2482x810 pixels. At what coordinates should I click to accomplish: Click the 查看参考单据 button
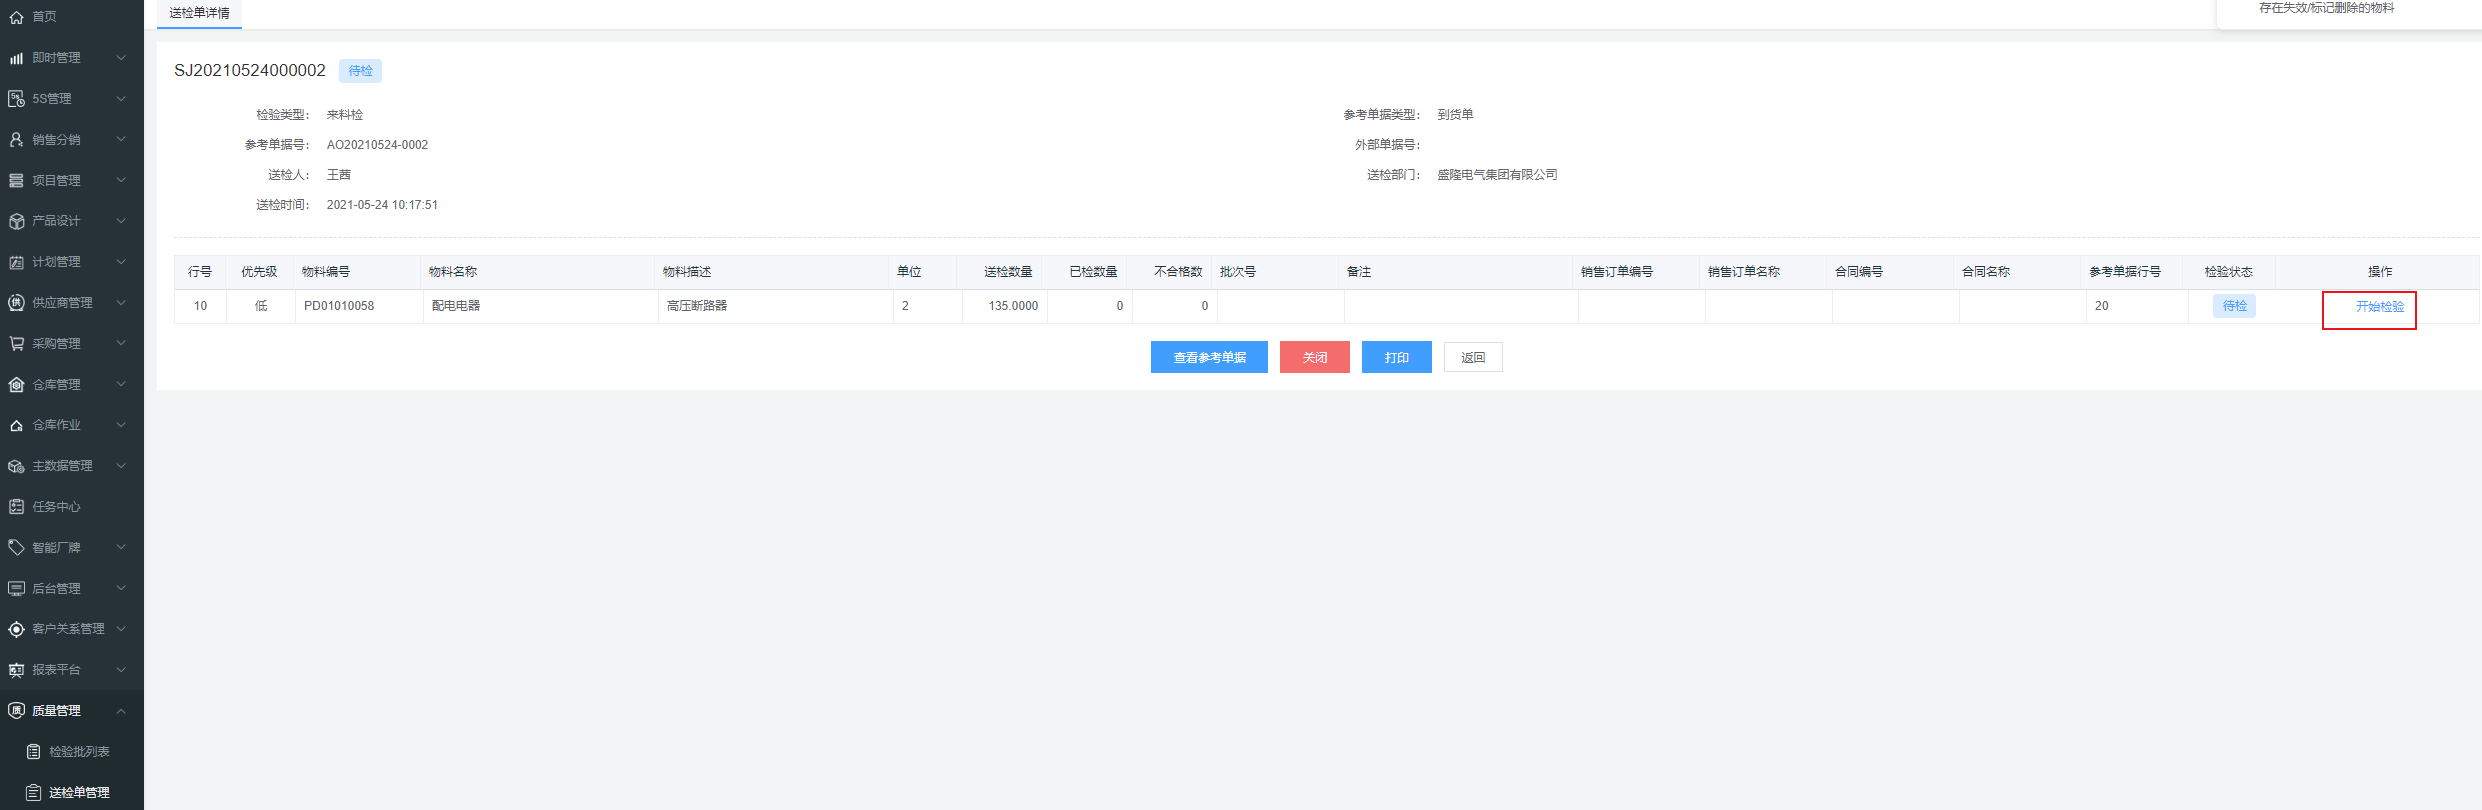coord(1209,357)
